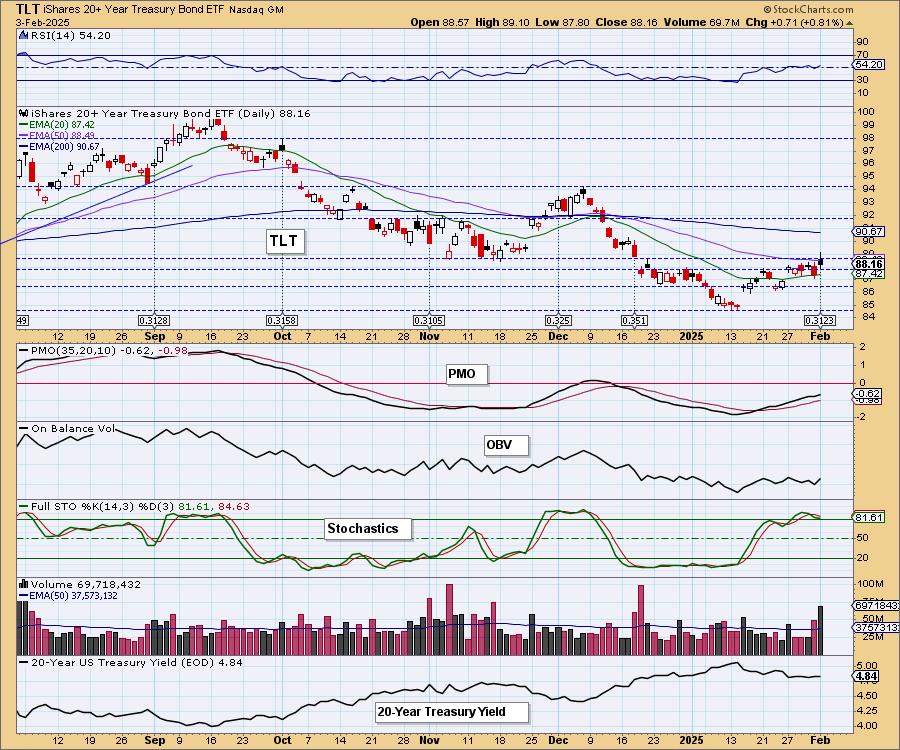Click the purple EMA(50) 88.49 legend line
This screenshot has width=900, height=750.
click(24, 135)
